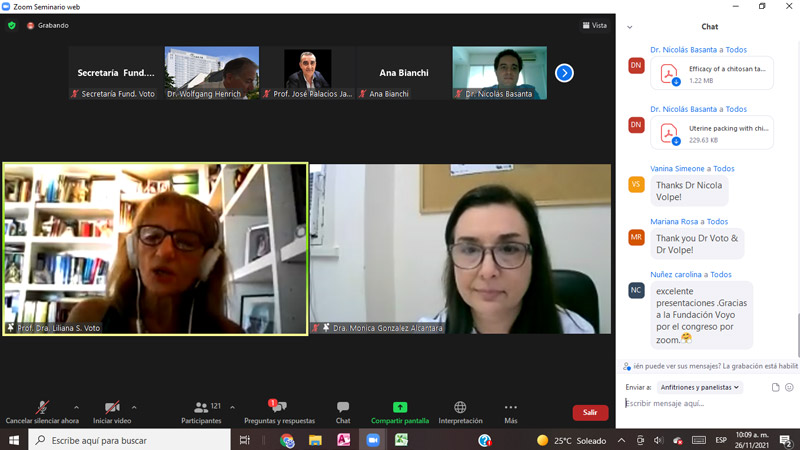The width and height of the screenshot is (800, 450).
Task: Click sender name Mariana Rosa in chat
Action: click(x=674, y=221)
